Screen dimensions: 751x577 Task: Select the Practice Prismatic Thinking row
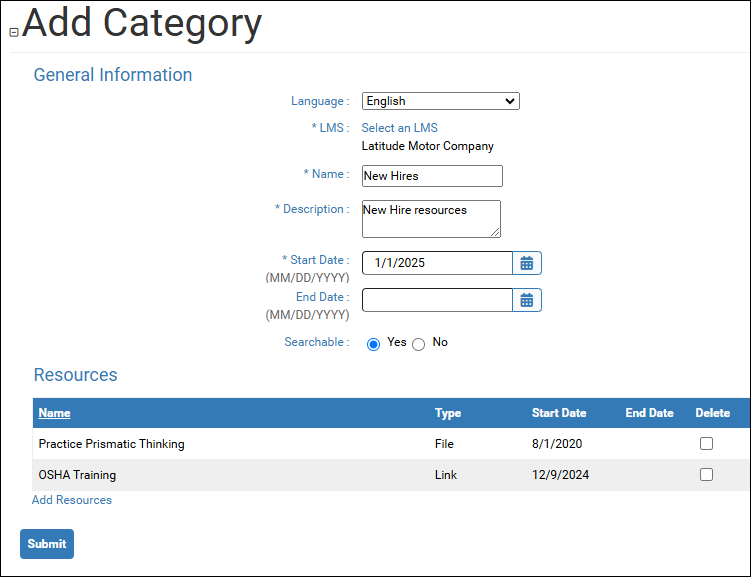click(111, 444)
